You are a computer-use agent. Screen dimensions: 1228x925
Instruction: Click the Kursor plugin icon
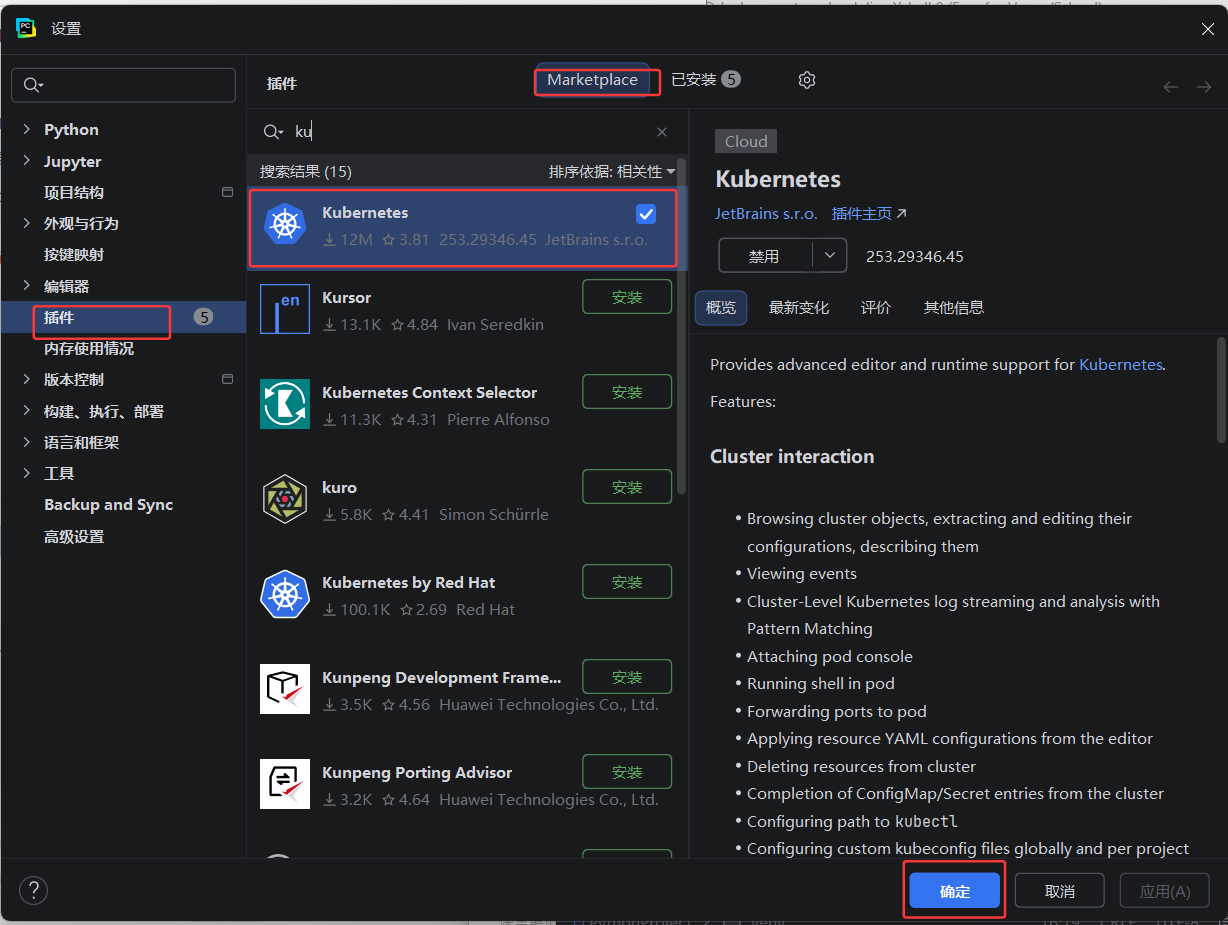[285, 309]
